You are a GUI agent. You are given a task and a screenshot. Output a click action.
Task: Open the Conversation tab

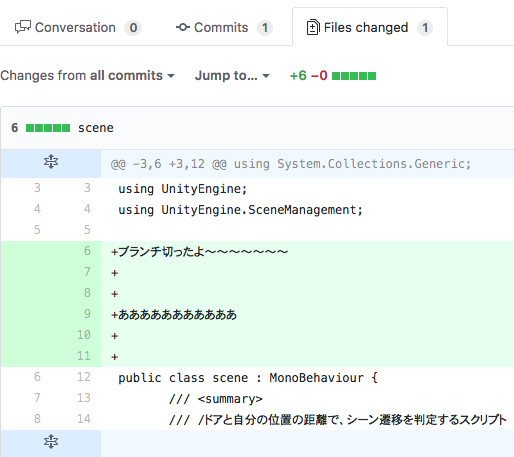[x=78, y=28]
